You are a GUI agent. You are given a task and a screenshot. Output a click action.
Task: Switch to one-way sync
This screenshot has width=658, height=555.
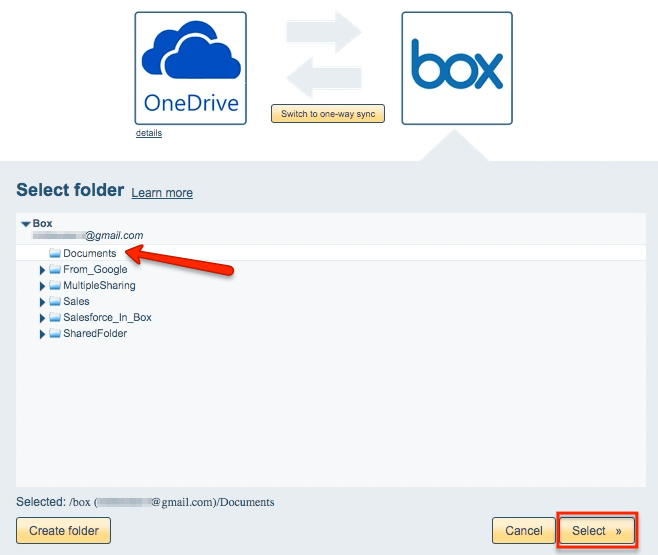(x=328, y=114)
